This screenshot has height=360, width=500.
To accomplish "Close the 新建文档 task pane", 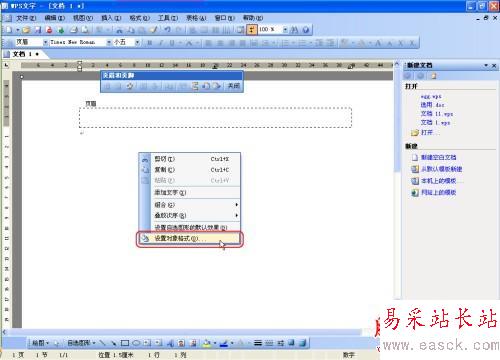I will 494,66.
